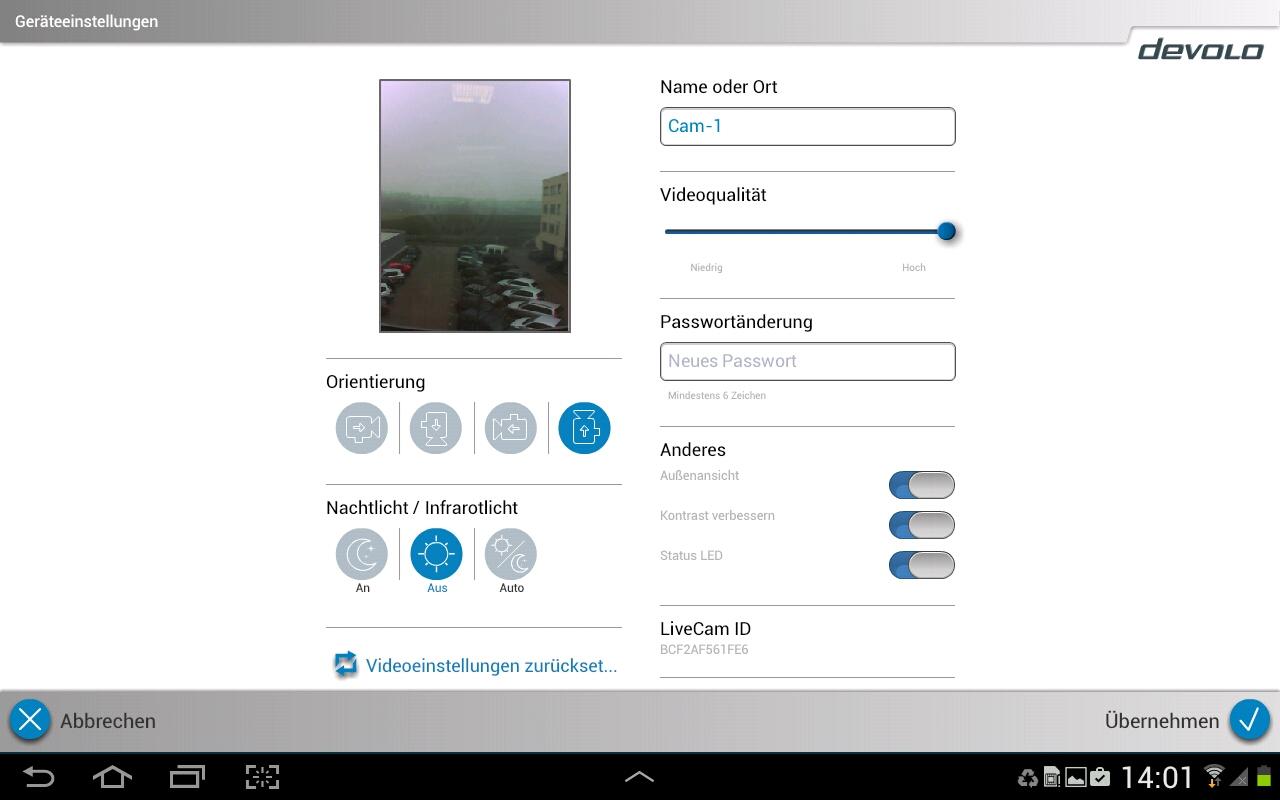This screenshot has width=1280, height=800.
Task: Click the LiveCam ID value BCF2AF561FE6
Action: coord(704,650)
